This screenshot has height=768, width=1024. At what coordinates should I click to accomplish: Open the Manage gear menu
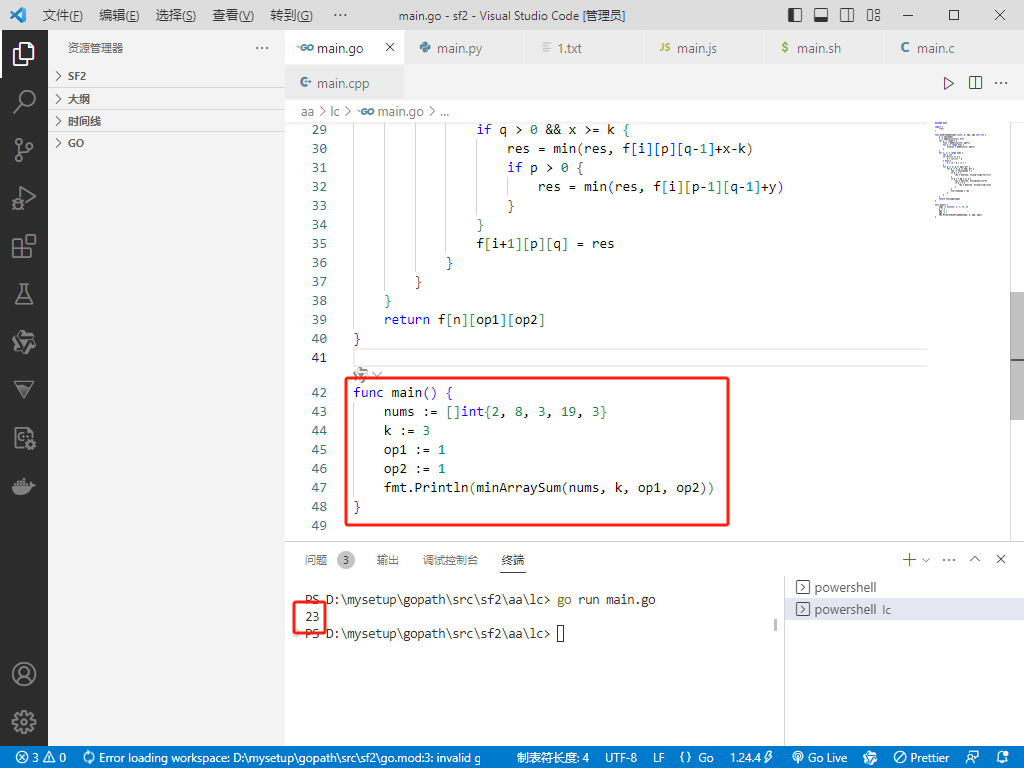point(24,722)
